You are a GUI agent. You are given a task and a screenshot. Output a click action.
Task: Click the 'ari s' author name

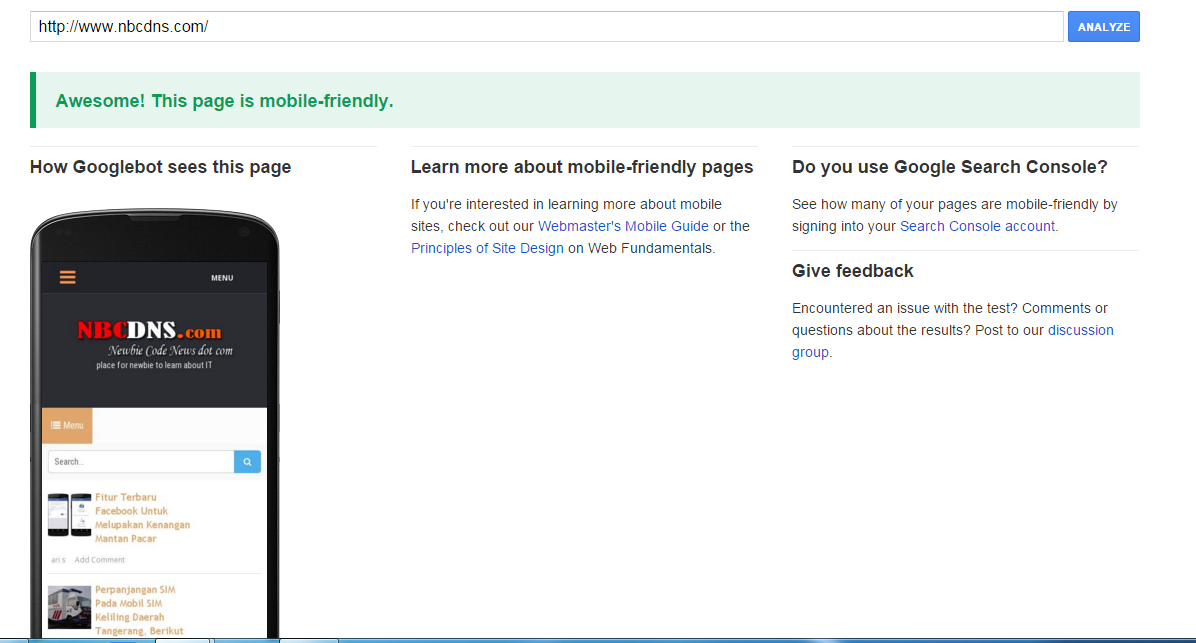58,560
